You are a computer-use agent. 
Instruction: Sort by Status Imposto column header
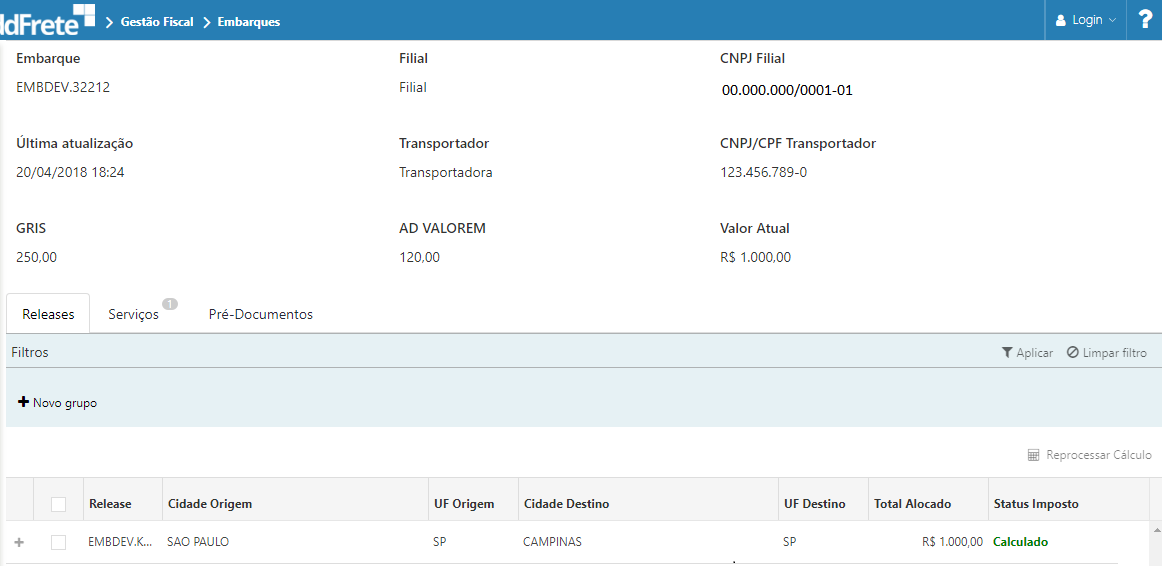pyautogui.click(x=1036, y=504)
